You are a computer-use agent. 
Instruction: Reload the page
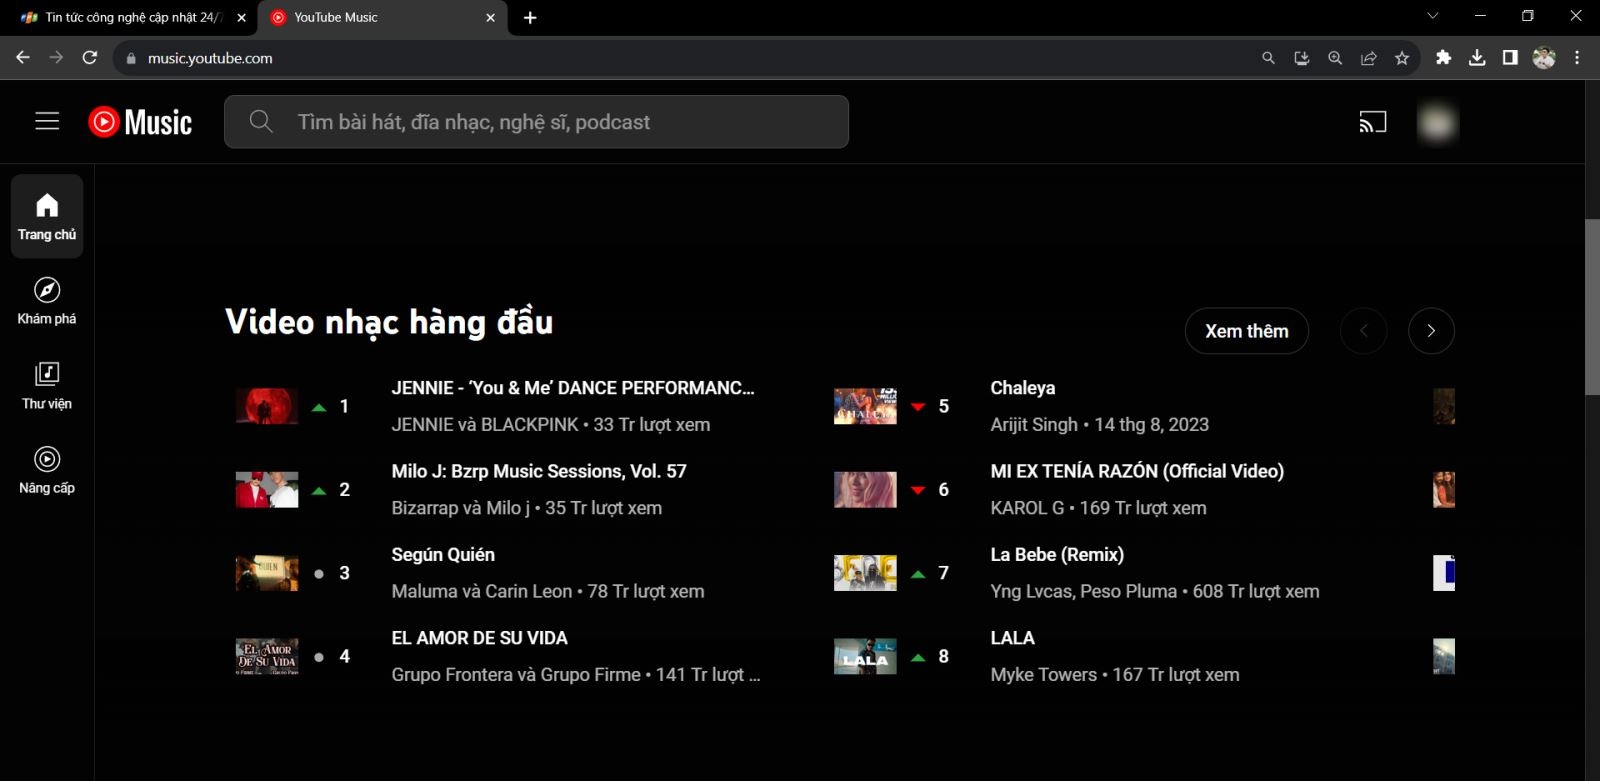click(90, 58)
